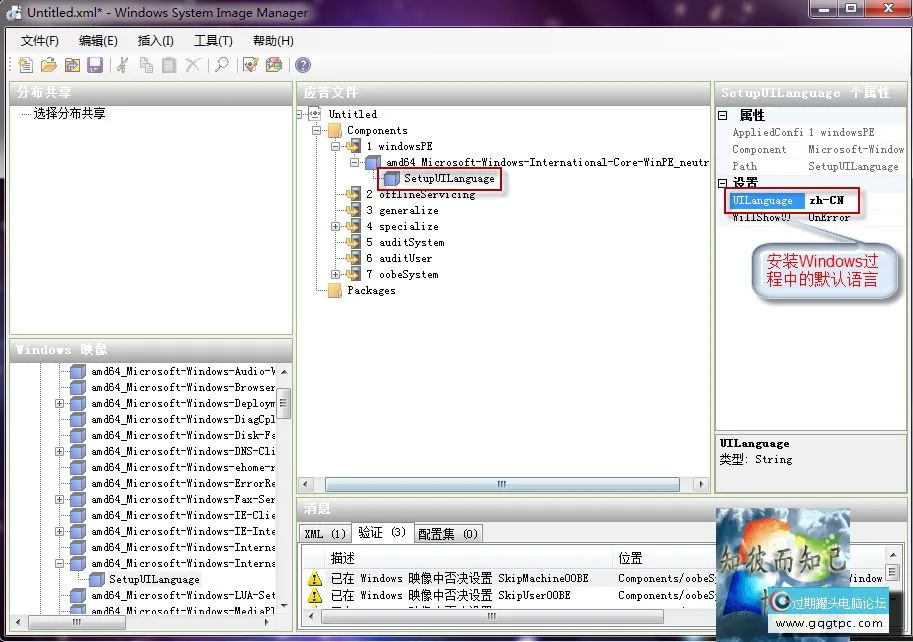Create a new answer file
The width and height of the screenshot is (913, 642).
[25, 64]
